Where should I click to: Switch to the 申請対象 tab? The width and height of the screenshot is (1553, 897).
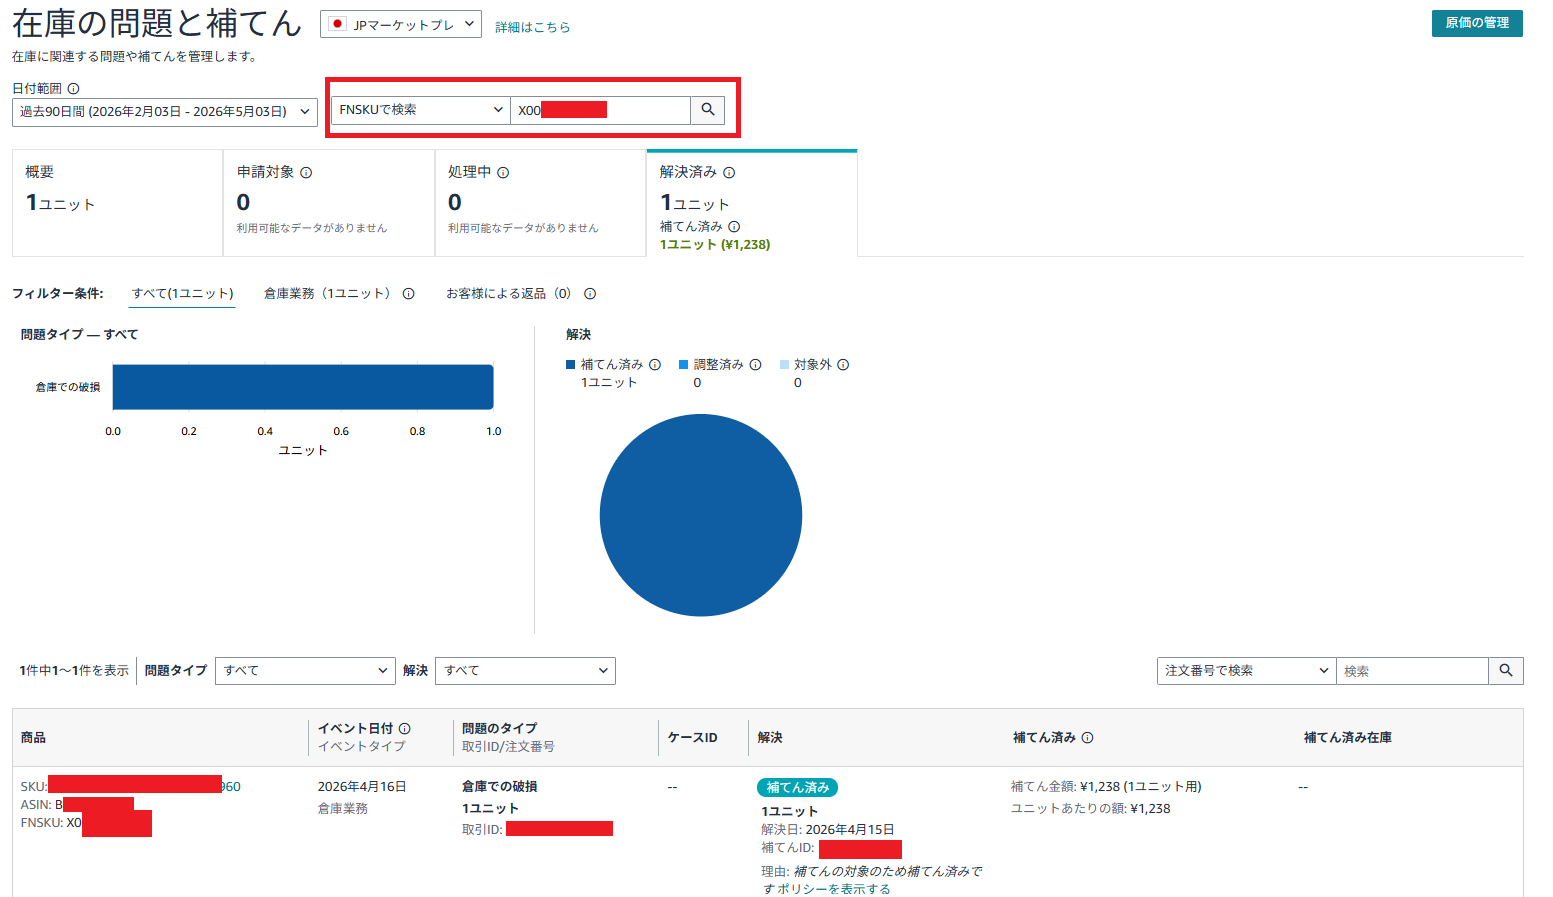point(329,203)
